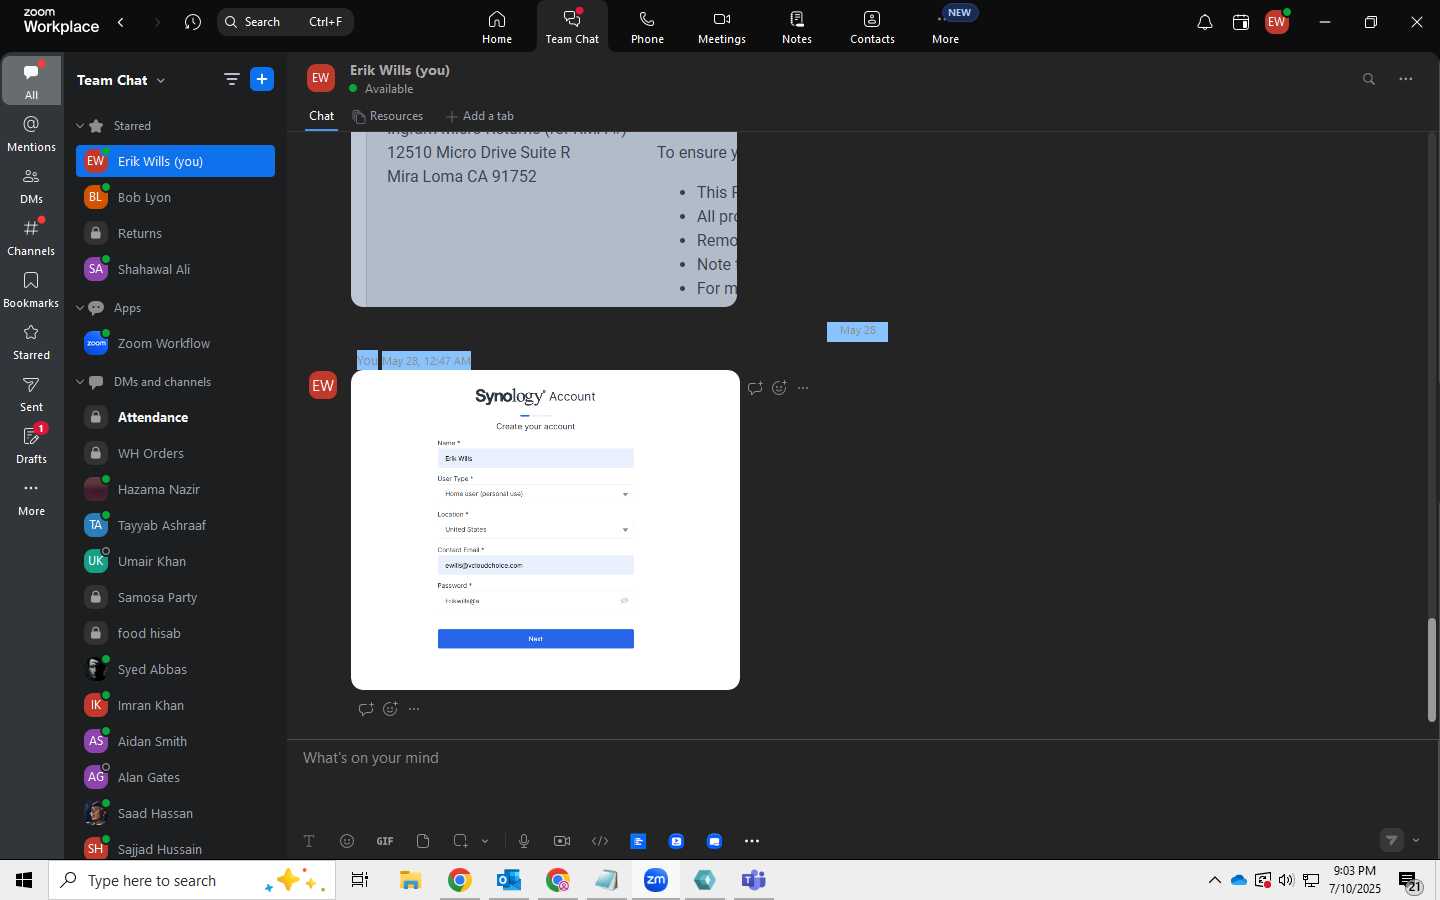Viewport: 1440px width, 900px height.
Task: Click the chat scrollbar thumb
Action: click(x=1431, y=670)
